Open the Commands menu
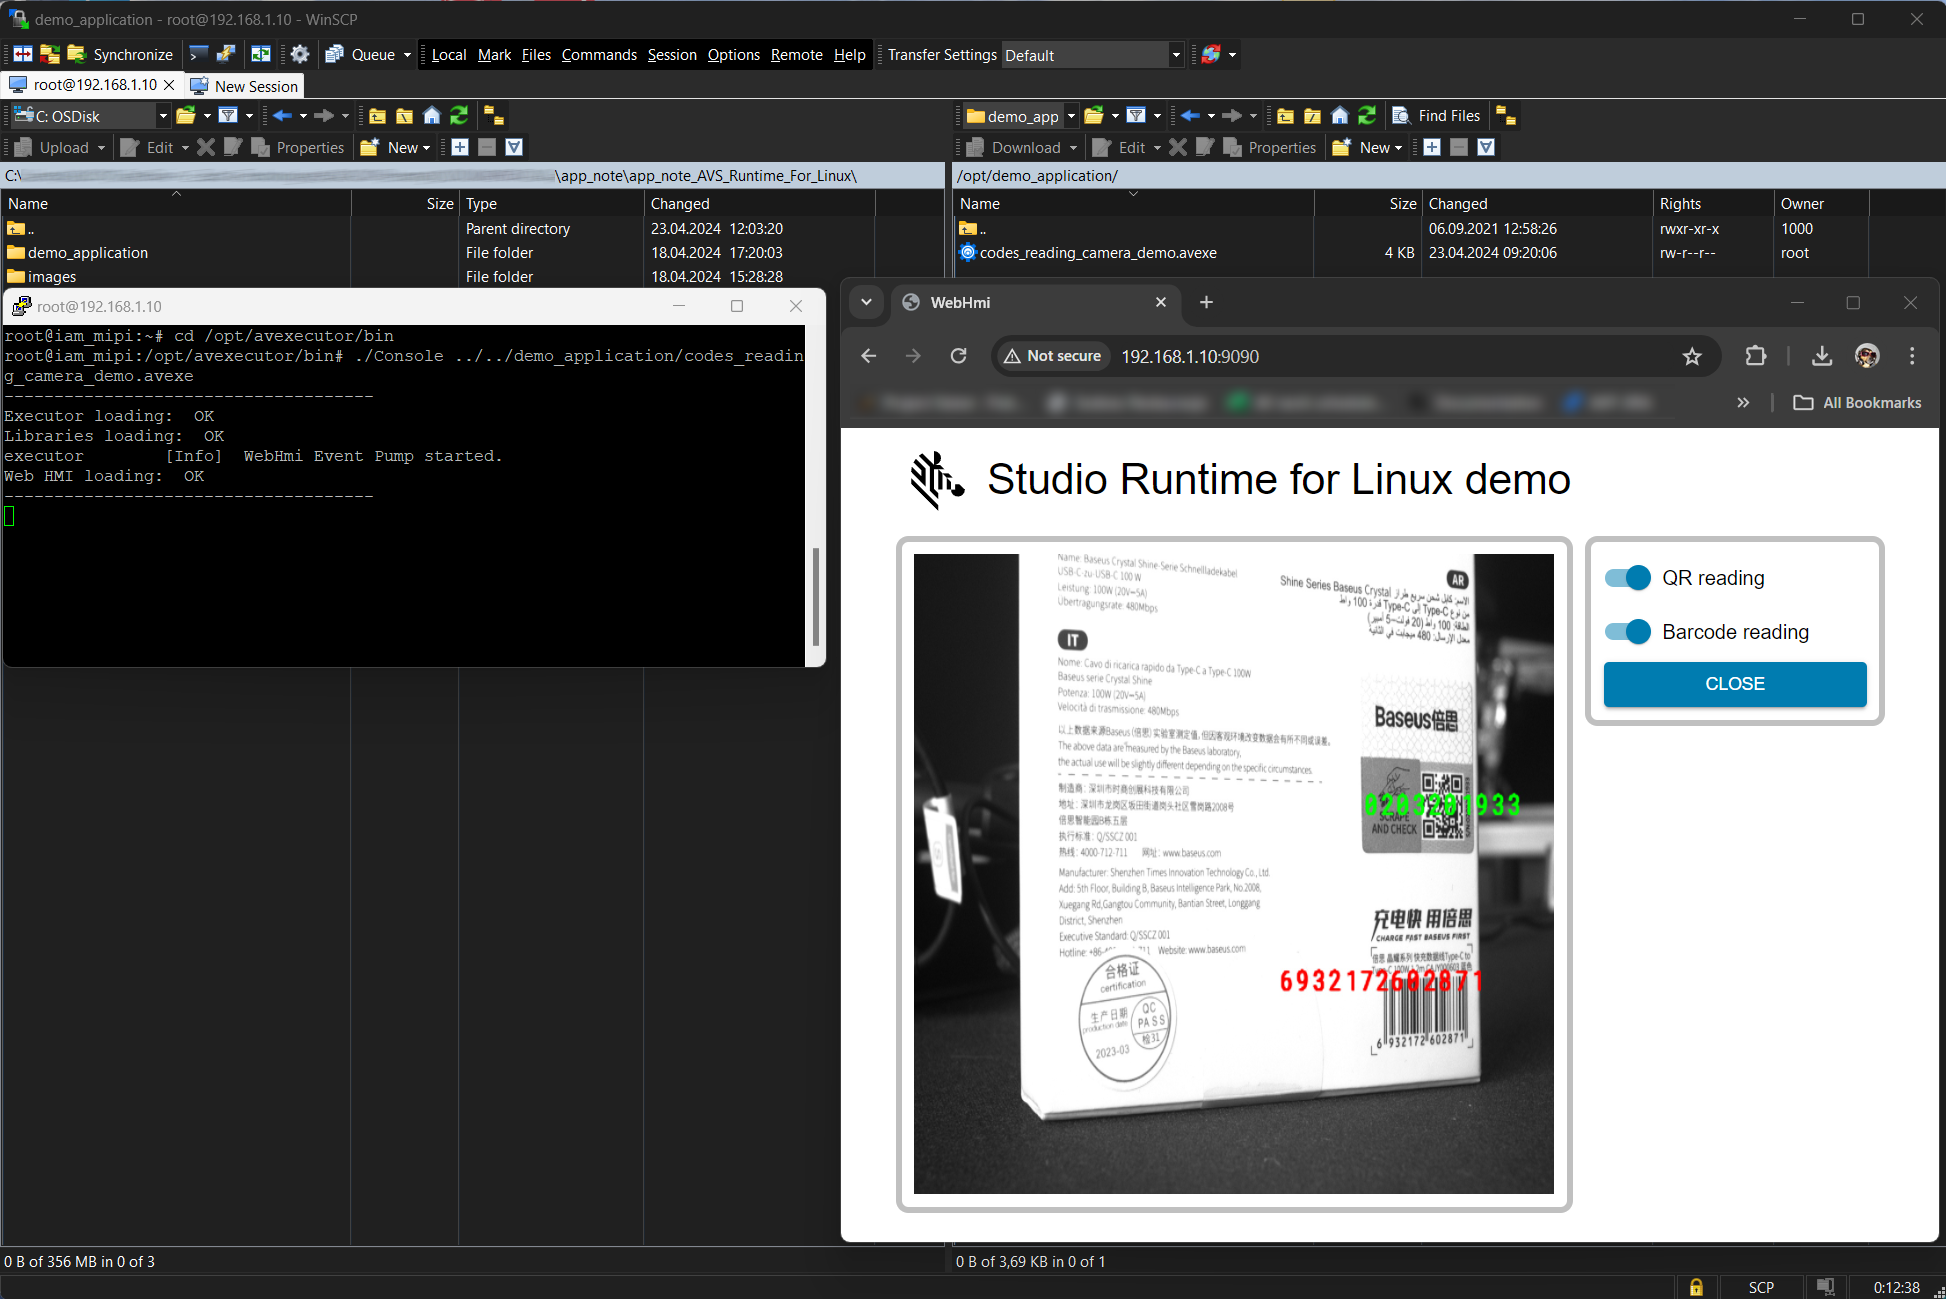1946x1299 pixels. click(x=599, y=55)
